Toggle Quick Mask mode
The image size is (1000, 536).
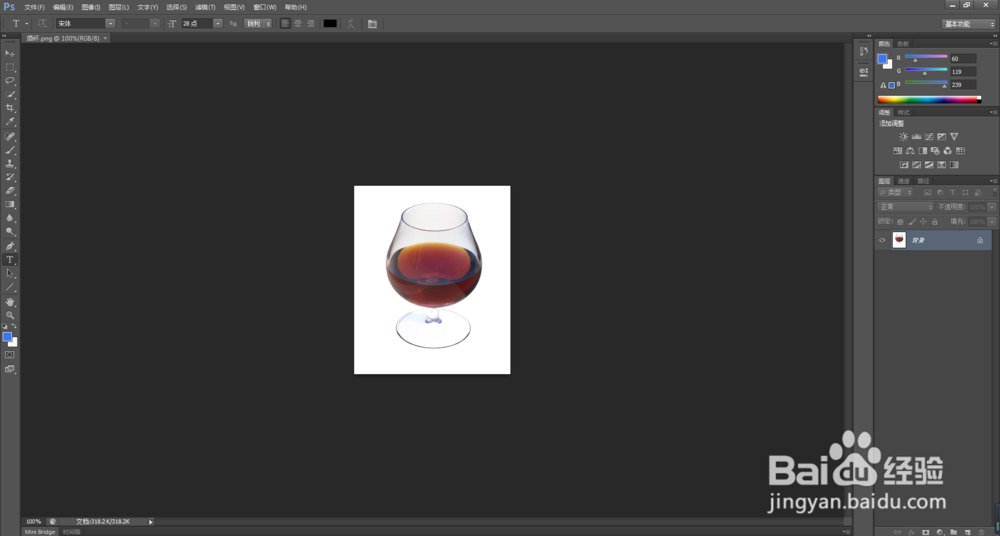(10, 355)
